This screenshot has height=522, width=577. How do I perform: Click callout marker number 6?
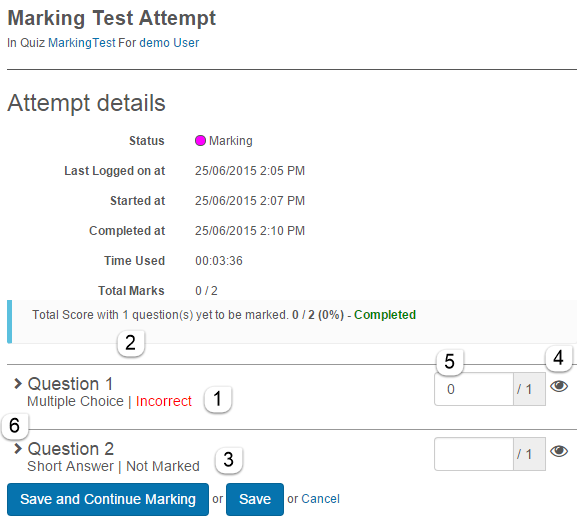coord(15,426)
